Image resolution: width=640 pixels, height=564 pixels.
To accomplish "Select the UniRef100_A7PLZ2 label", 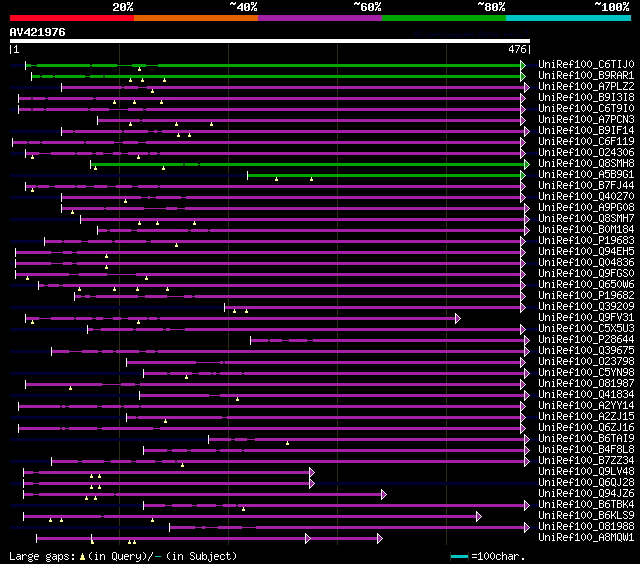I will point(586,87).
